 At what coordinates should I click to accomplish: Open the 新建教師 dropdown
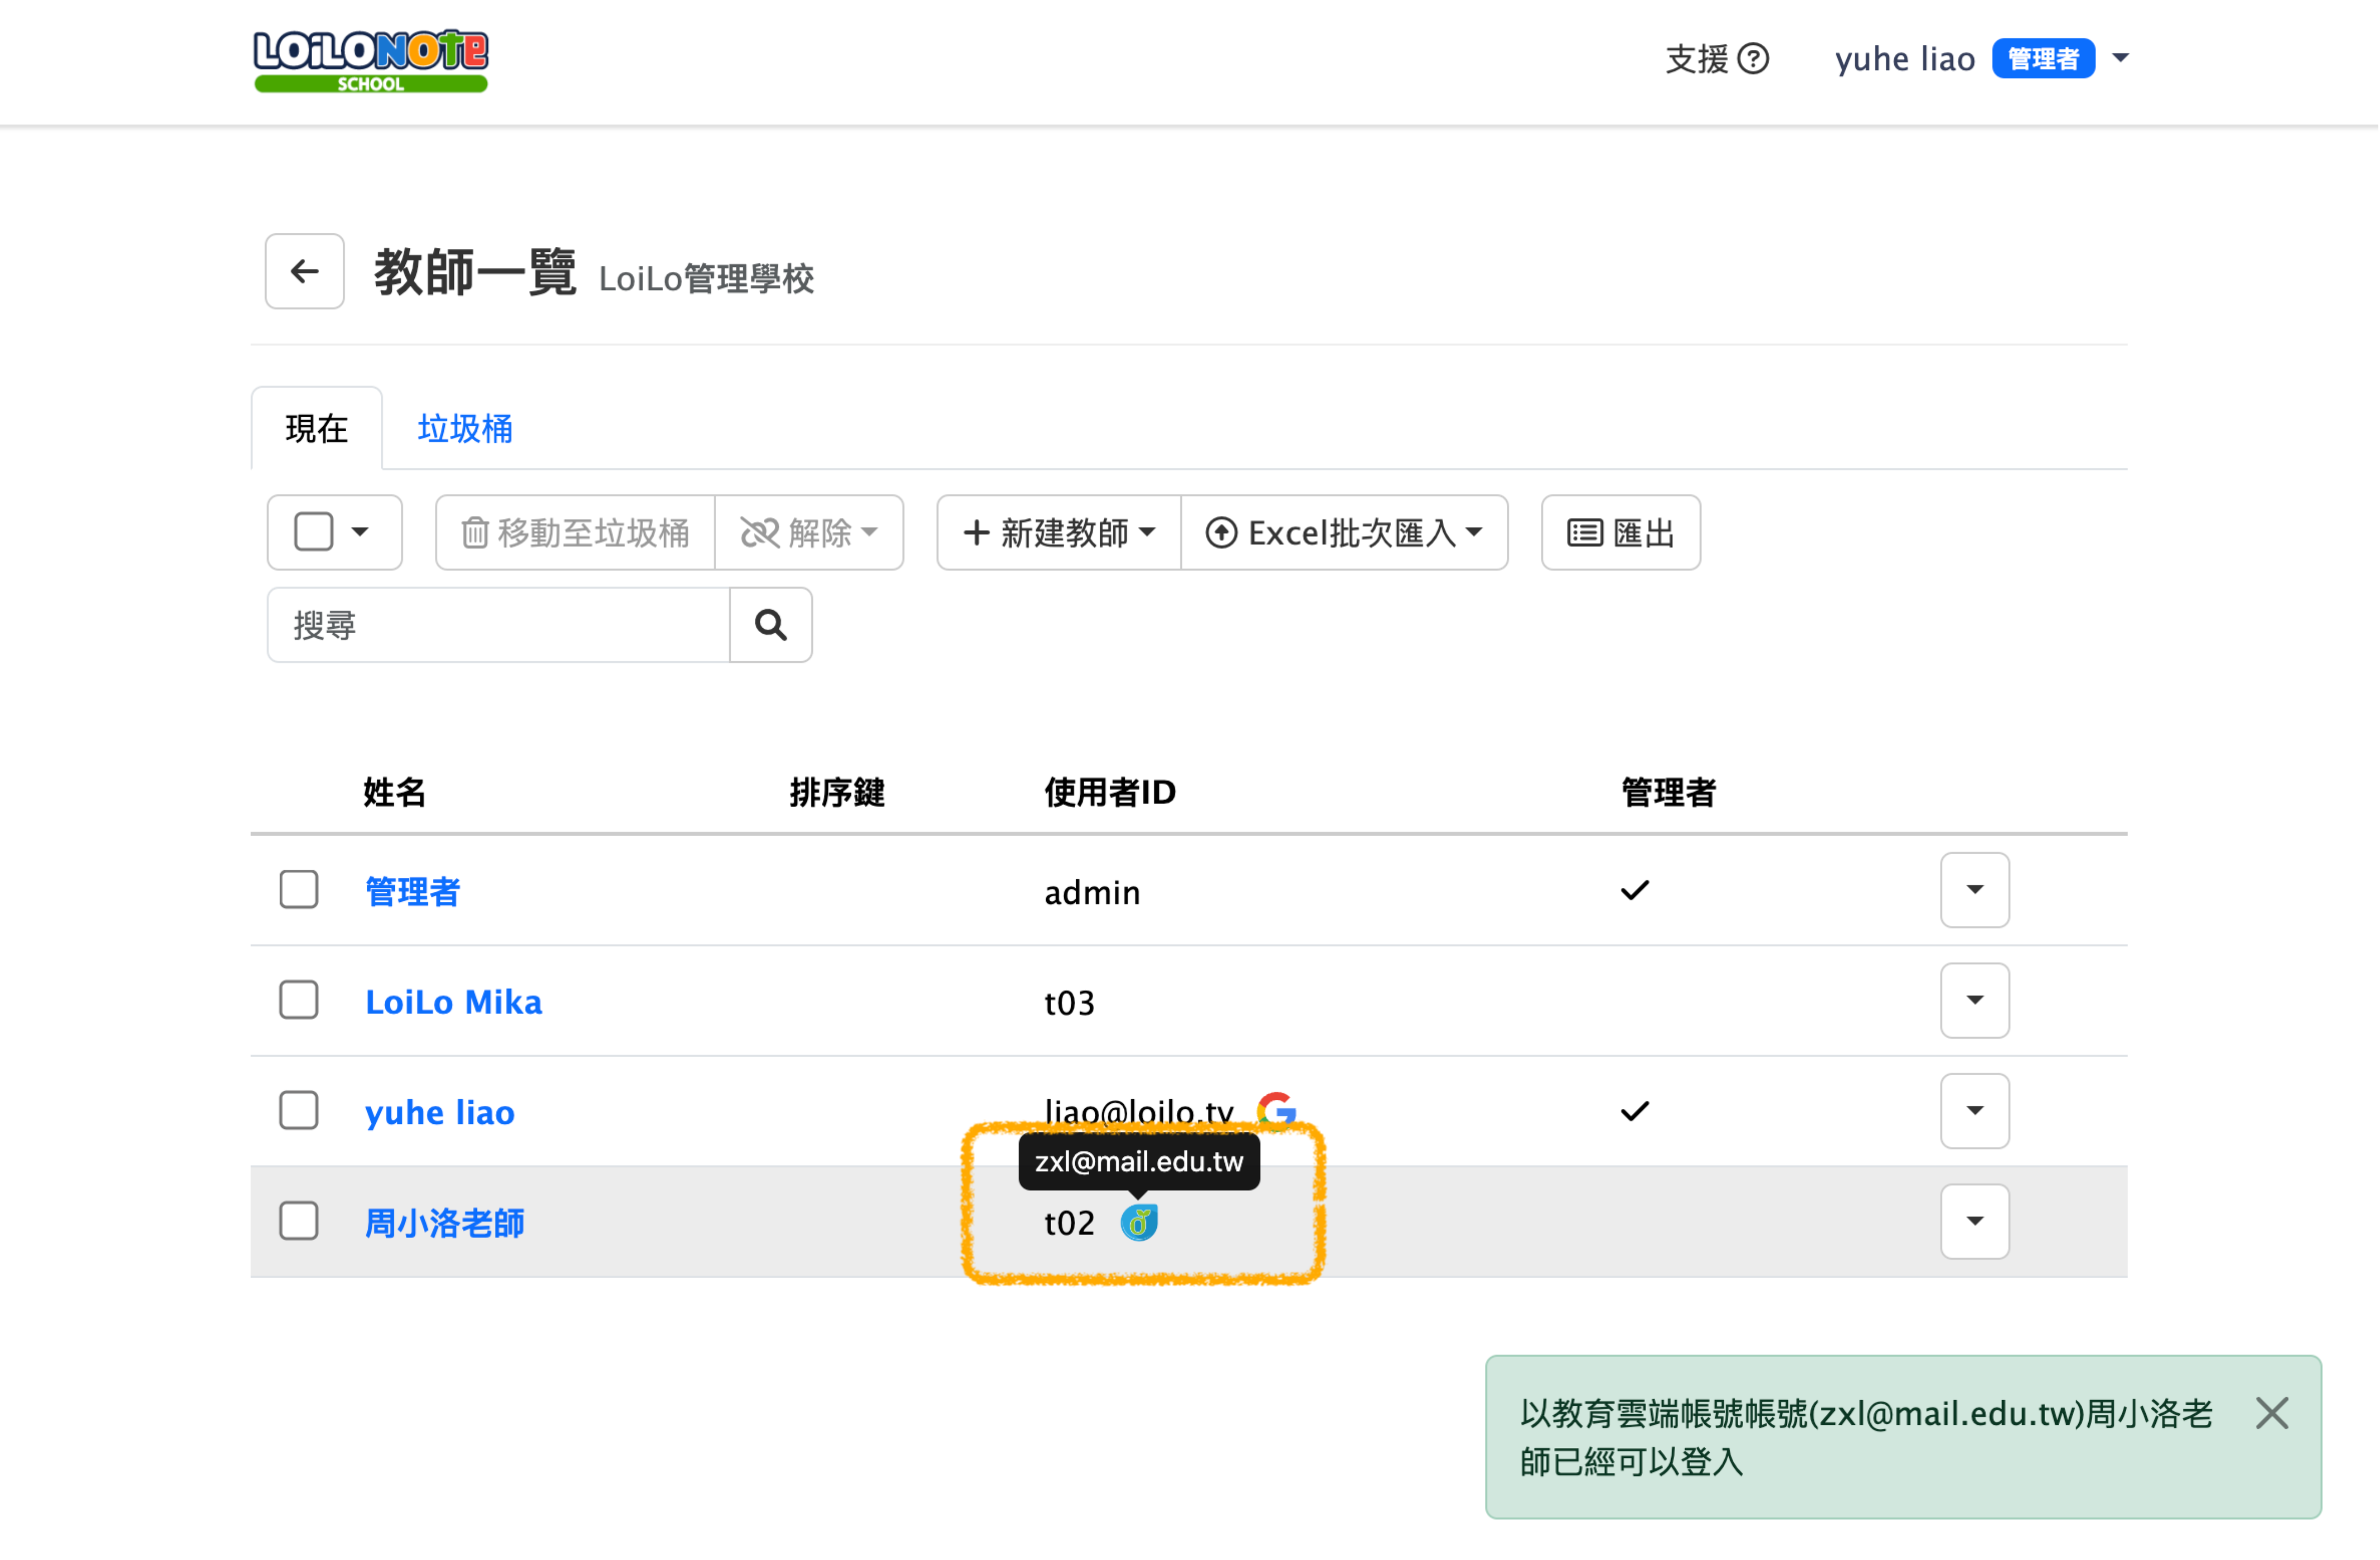pyautogui.click(x=1058, y=533)
